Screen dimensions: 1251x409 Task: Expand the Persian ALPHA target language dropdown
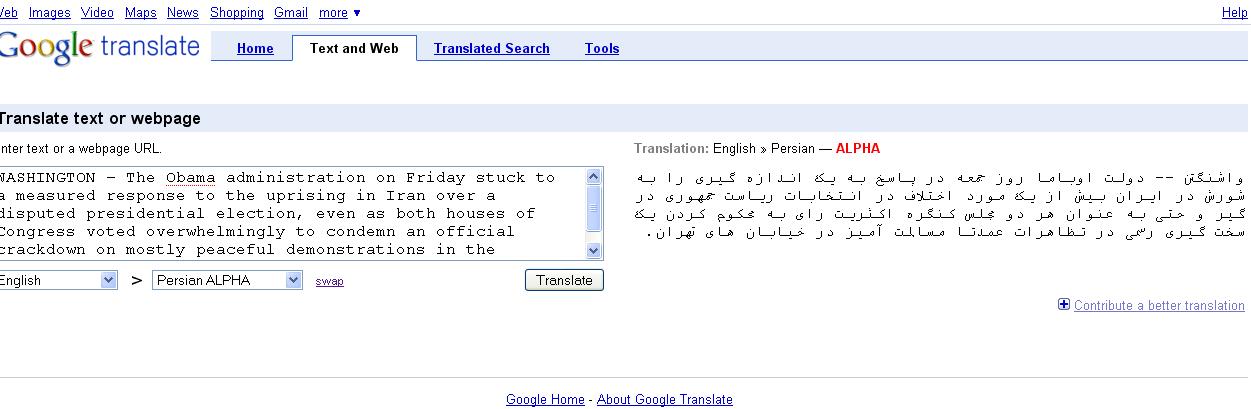[x=227, y=281]
